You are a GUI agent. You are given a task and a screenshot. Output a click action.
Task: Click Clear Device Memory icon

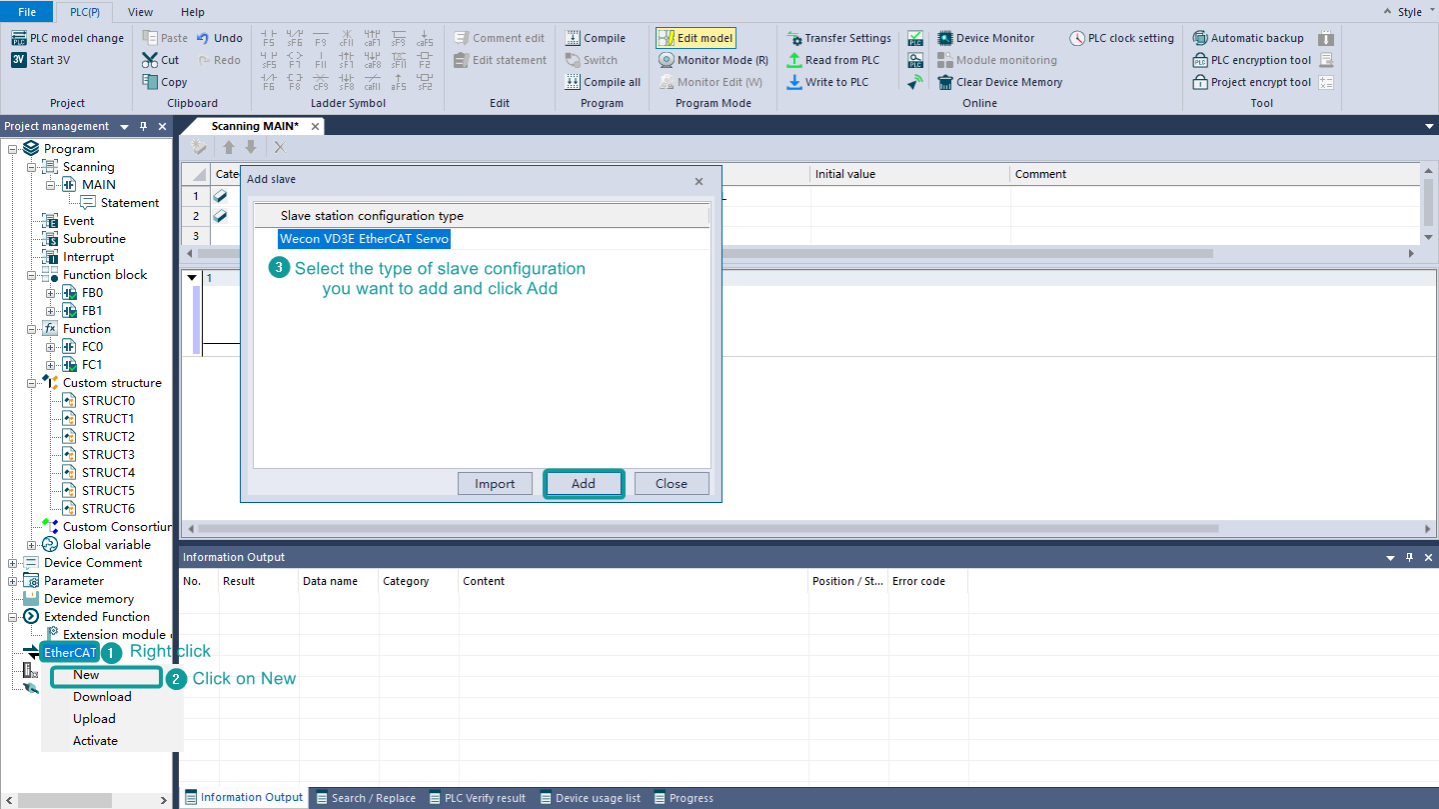point(945,82)
